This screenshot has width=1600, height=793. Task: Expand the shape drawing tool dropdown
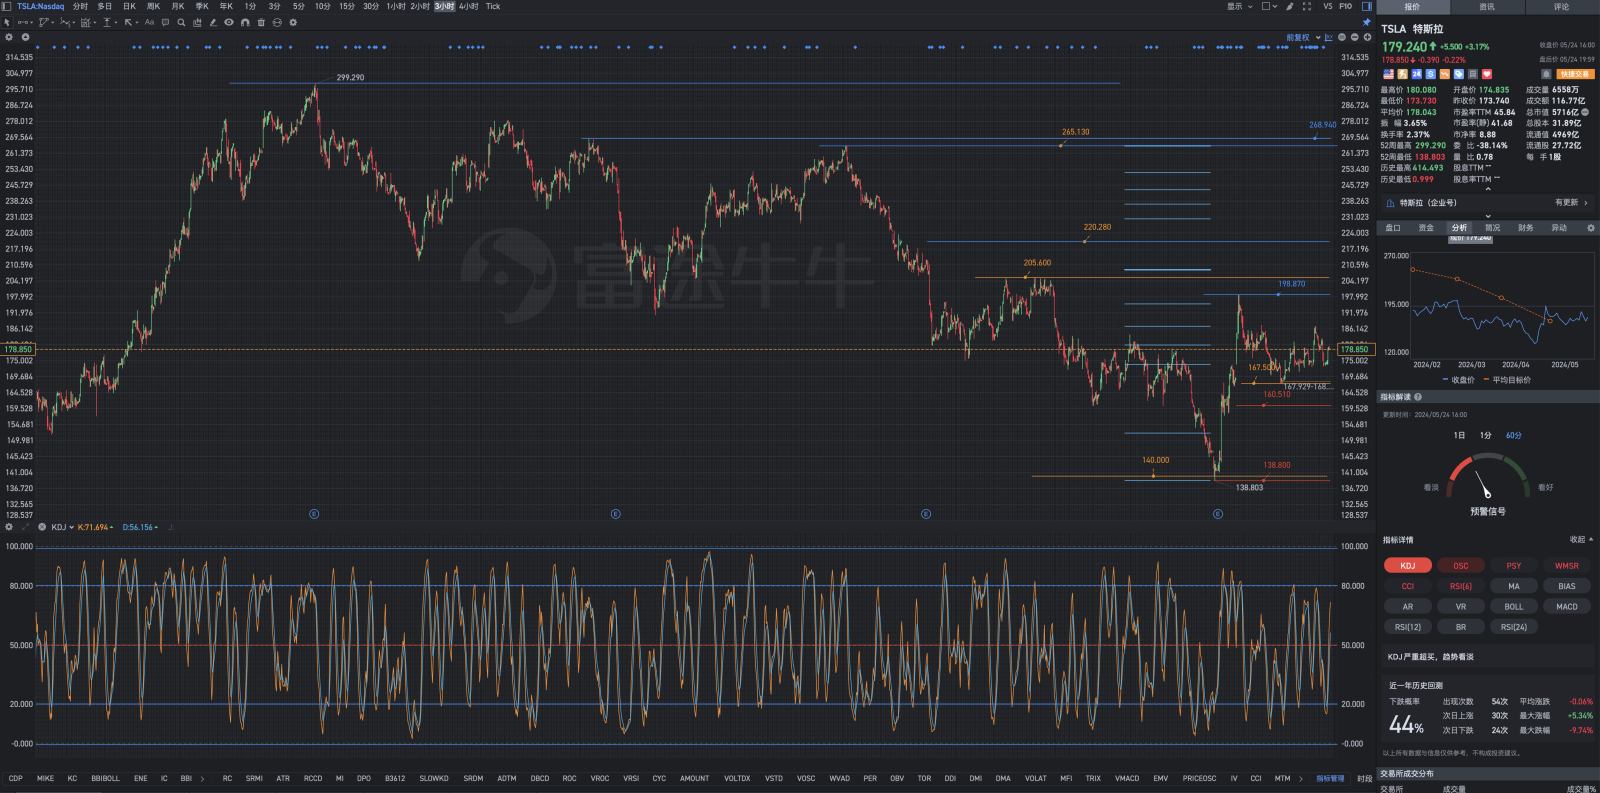53,22
